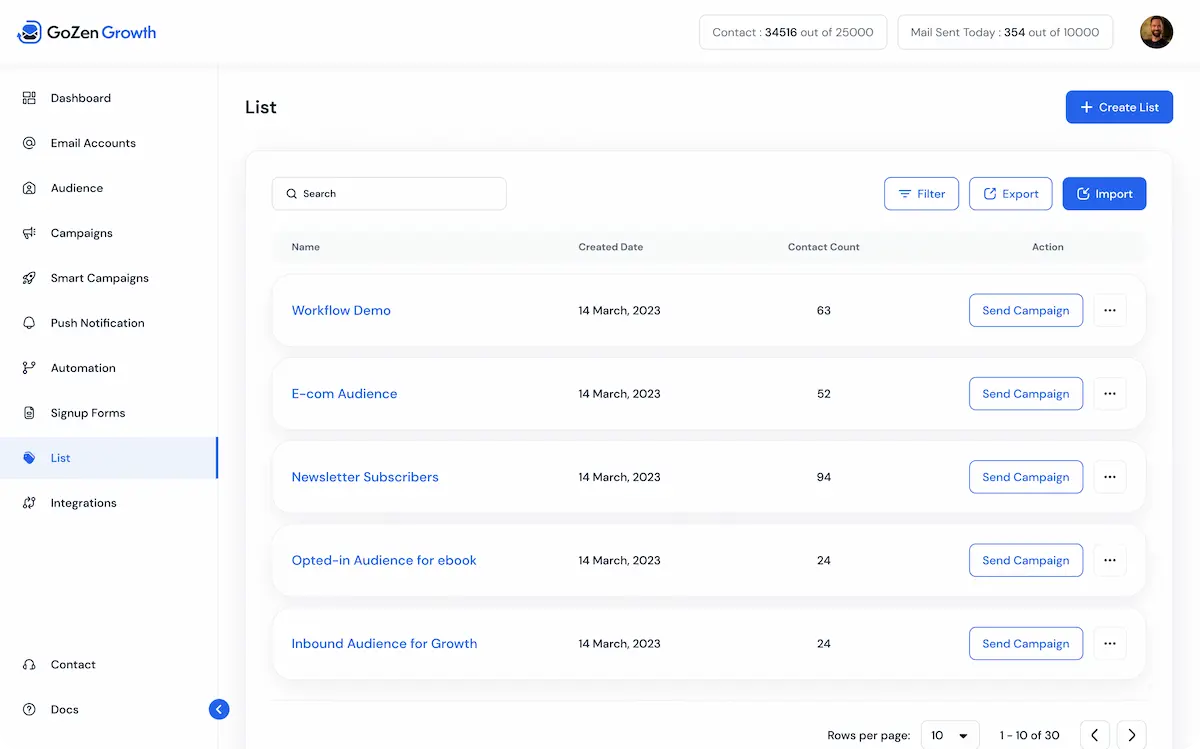This screenshot has height=749, width=1200.
Task: Open the Filter panel
Action: click(921, 193)
